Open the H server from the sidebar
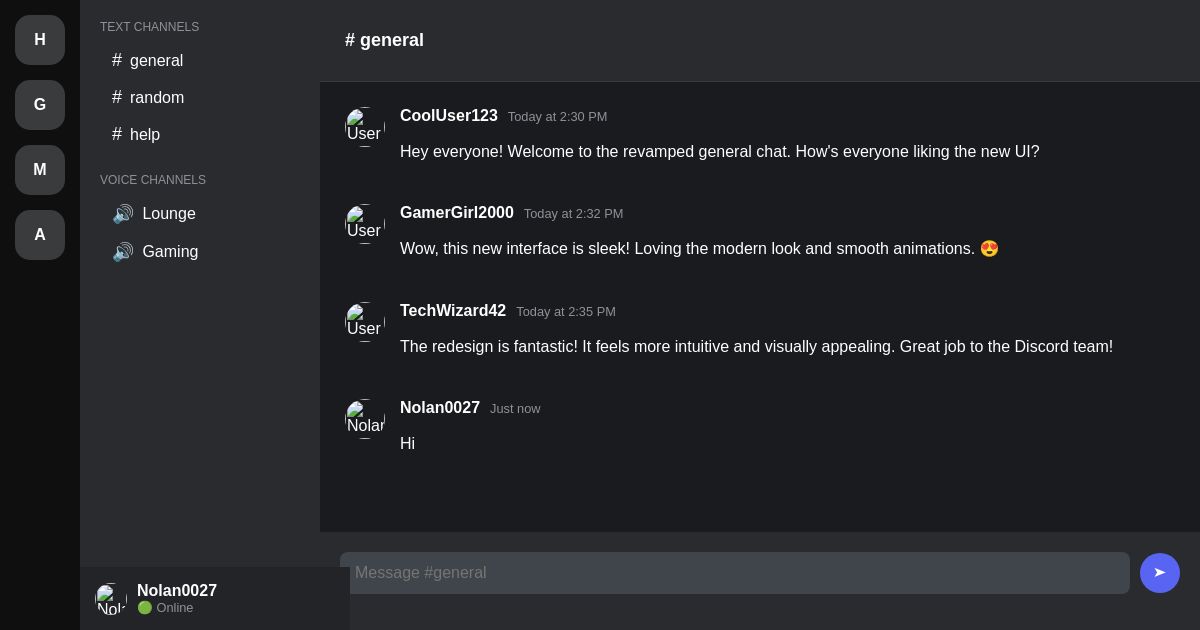Image resolution: width=1200 pixels, height=630 pixels. coord(40,40)
